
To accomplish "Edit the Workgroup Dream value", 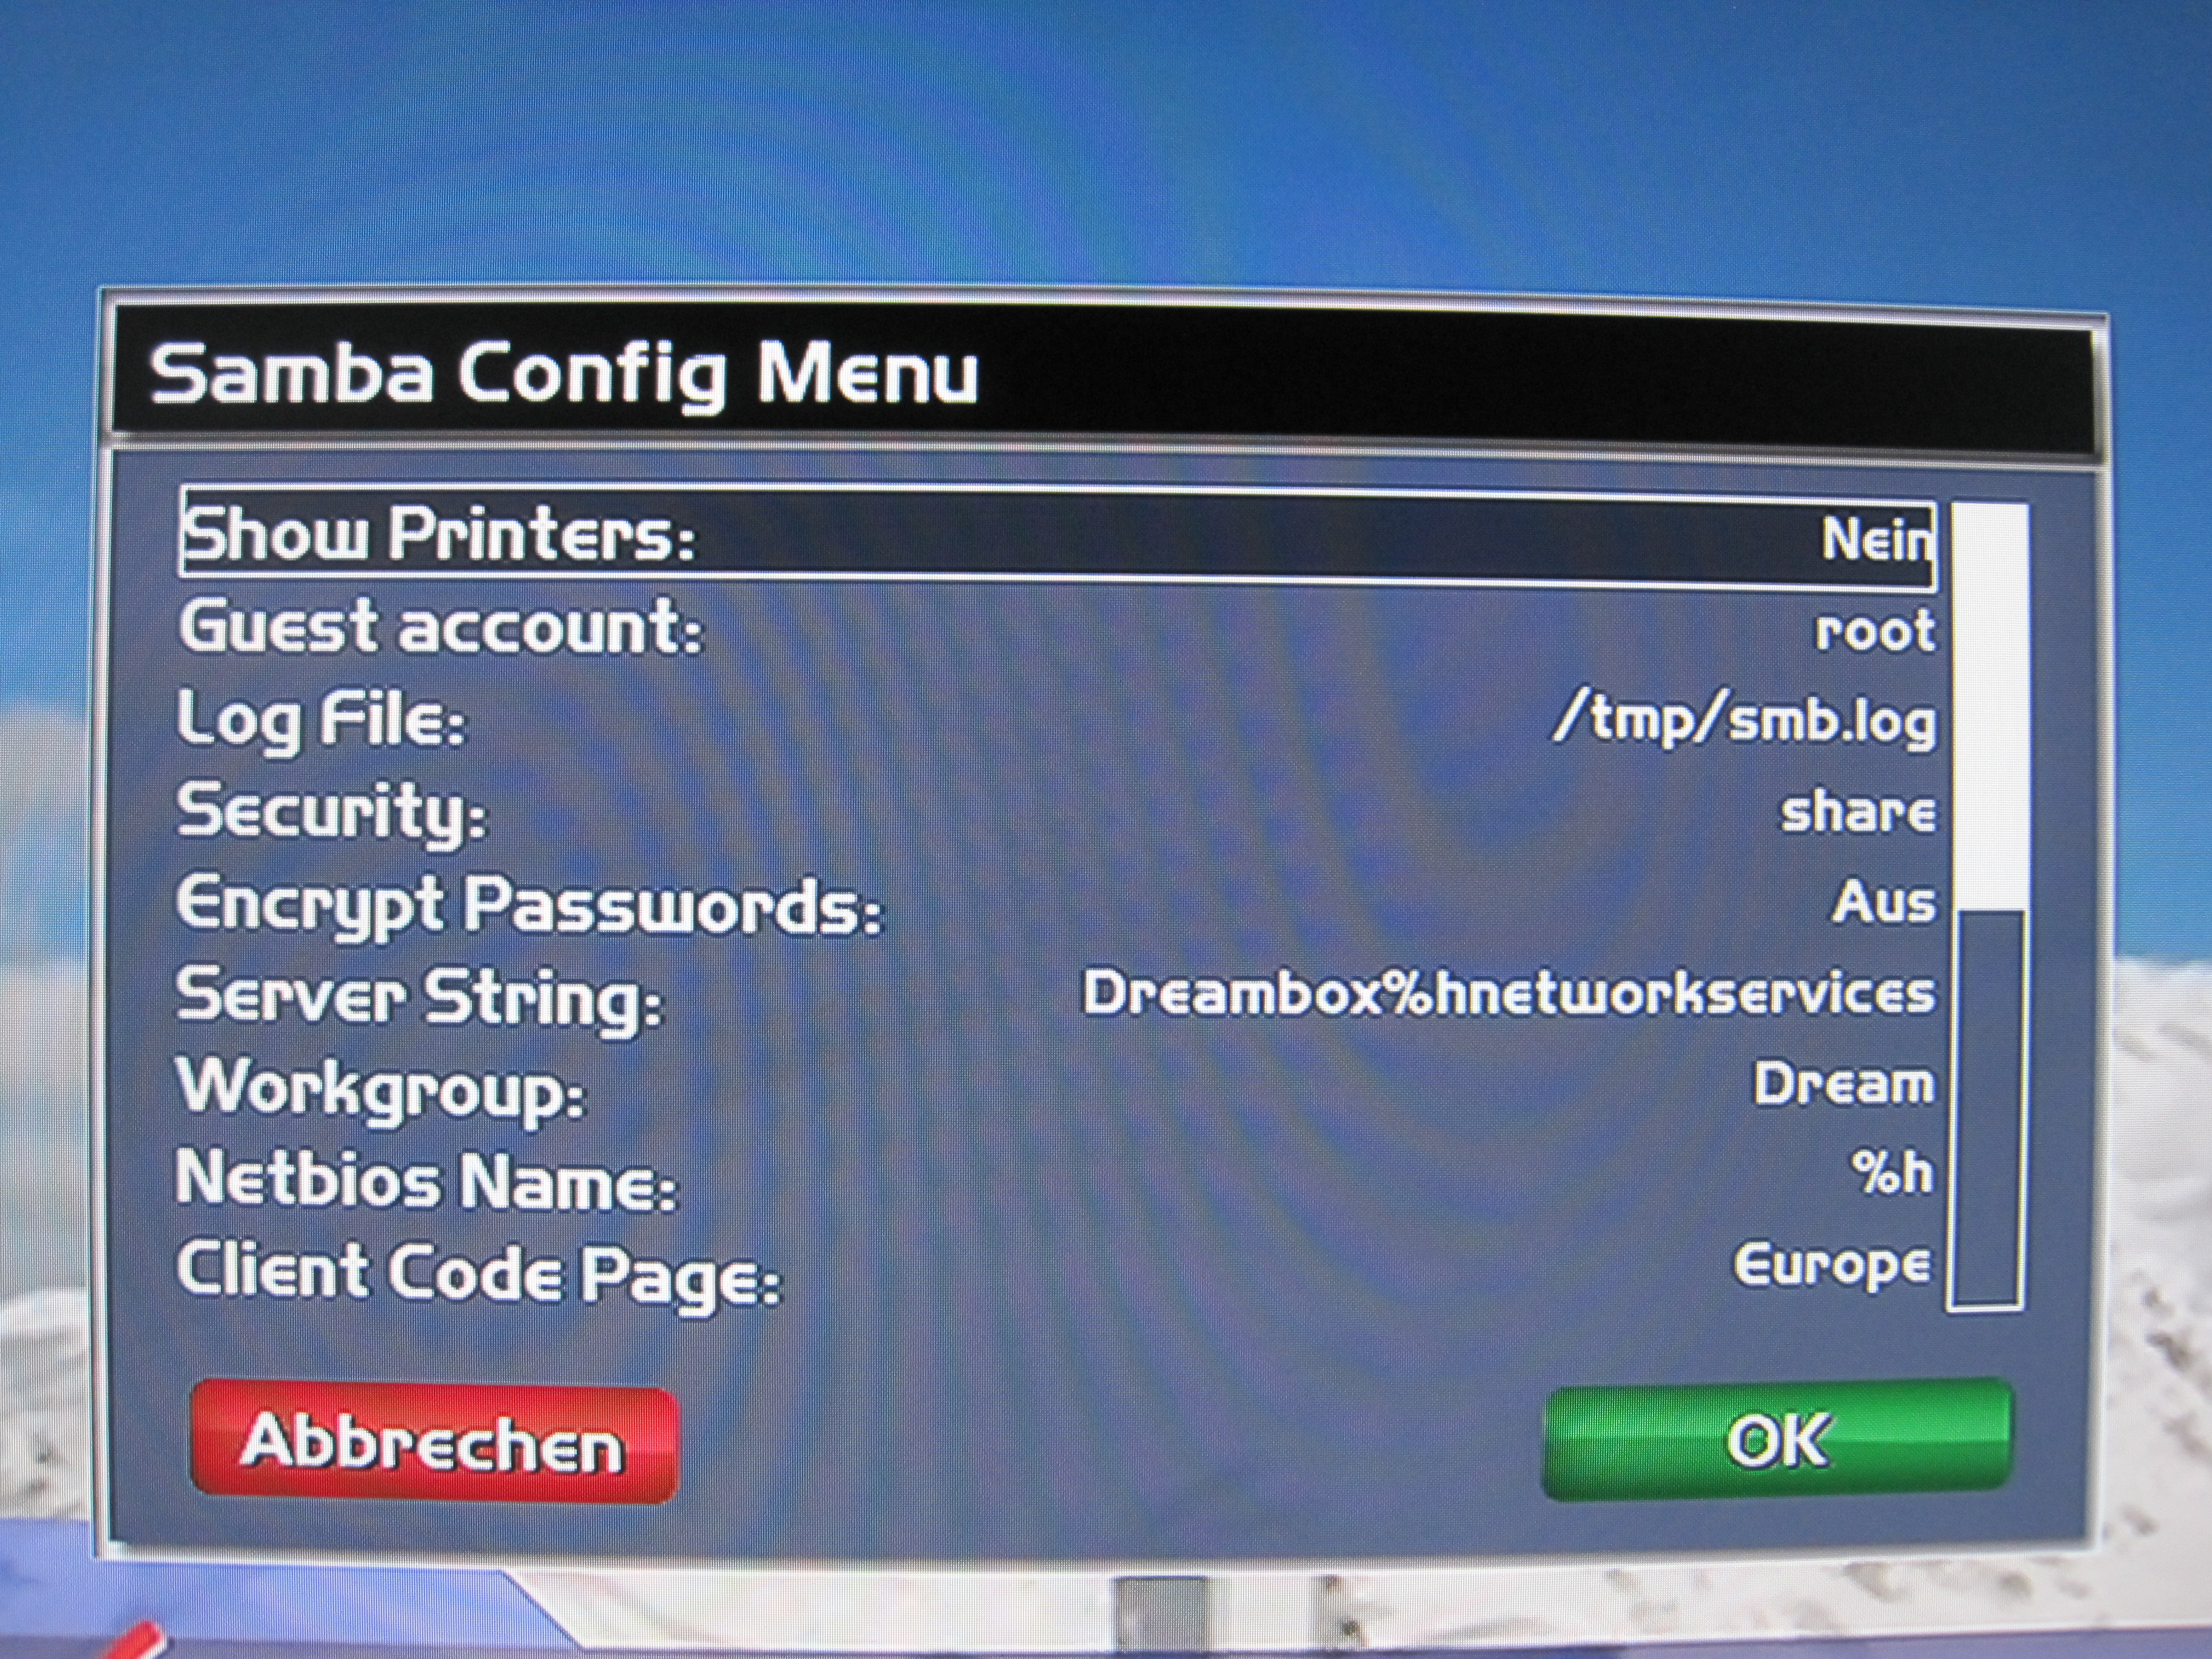I will (1844, 1084).
